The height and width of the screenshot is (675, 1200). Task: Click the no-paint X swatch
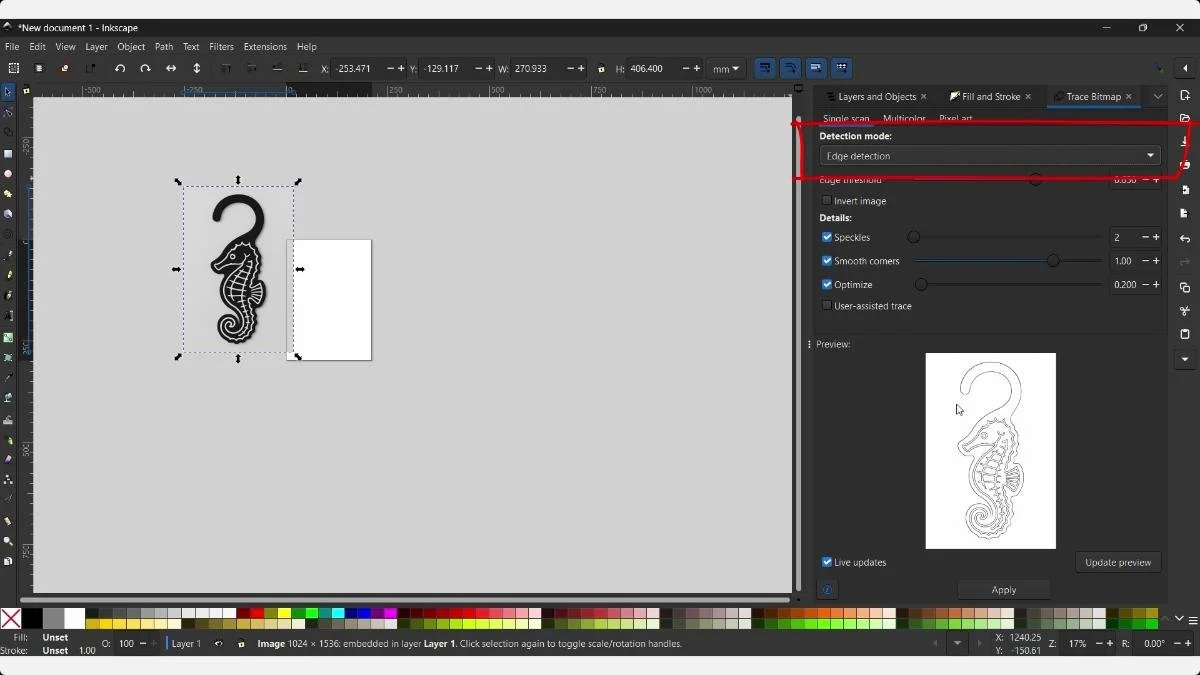tap(11, 619)
